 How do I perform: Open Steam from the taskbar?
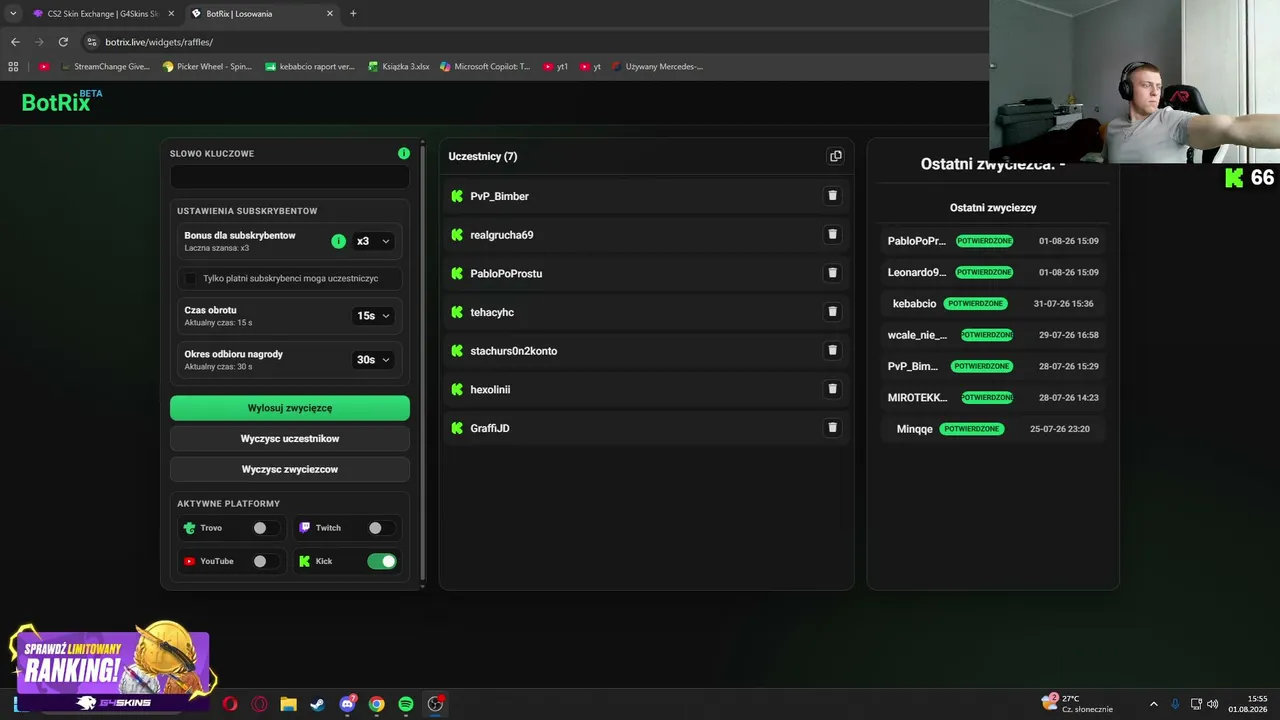coord(317,704)
